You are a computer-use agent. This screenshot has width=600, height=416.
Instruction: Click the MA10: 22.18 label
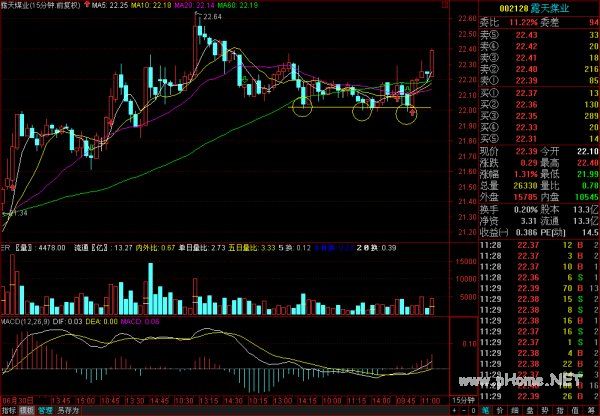coord(151,5)
